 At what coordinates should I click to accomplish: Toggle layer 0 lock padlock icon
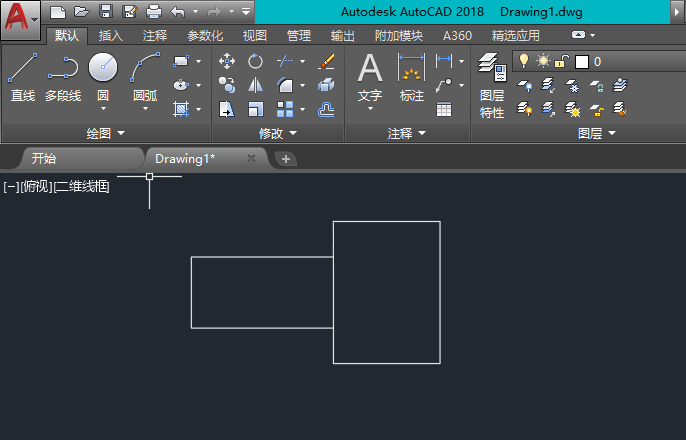point(562,61)
